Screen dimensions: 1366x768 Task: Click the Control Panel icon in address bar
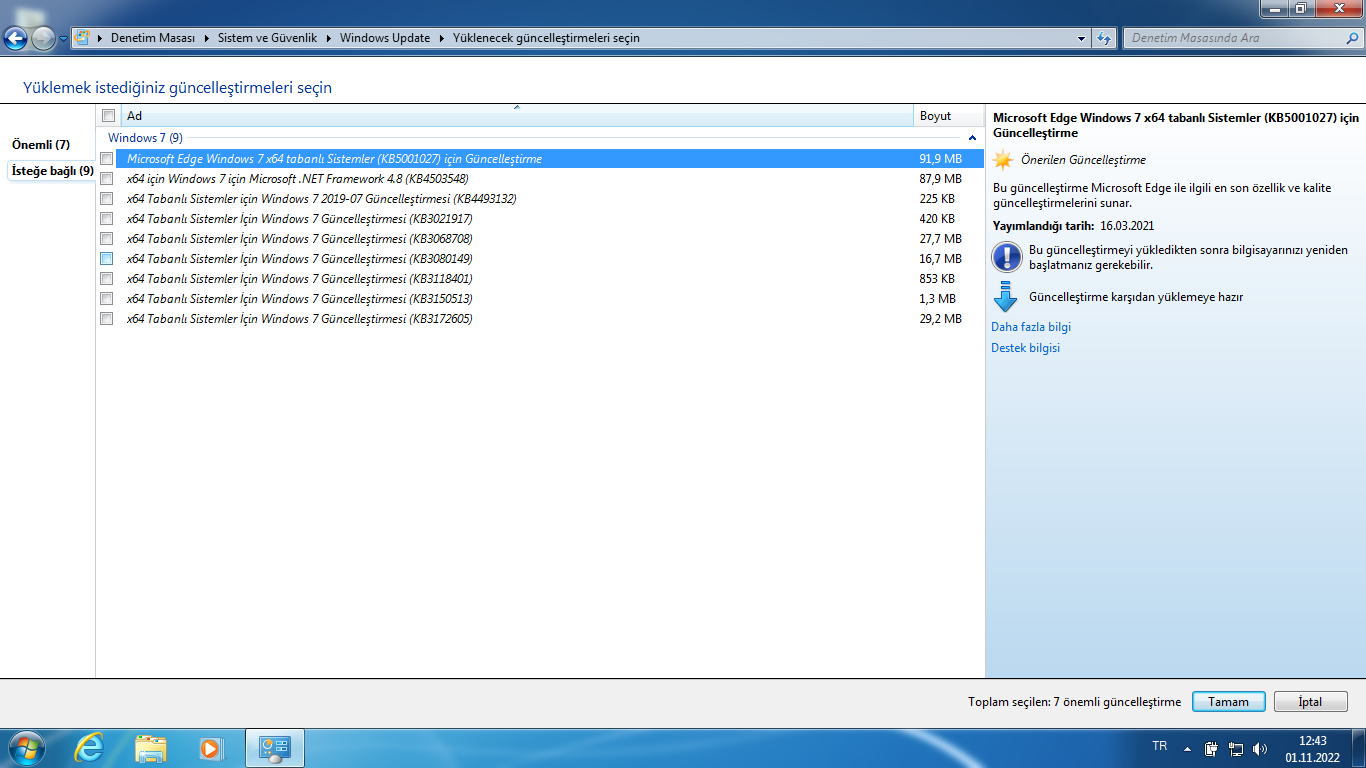(83, 38)
